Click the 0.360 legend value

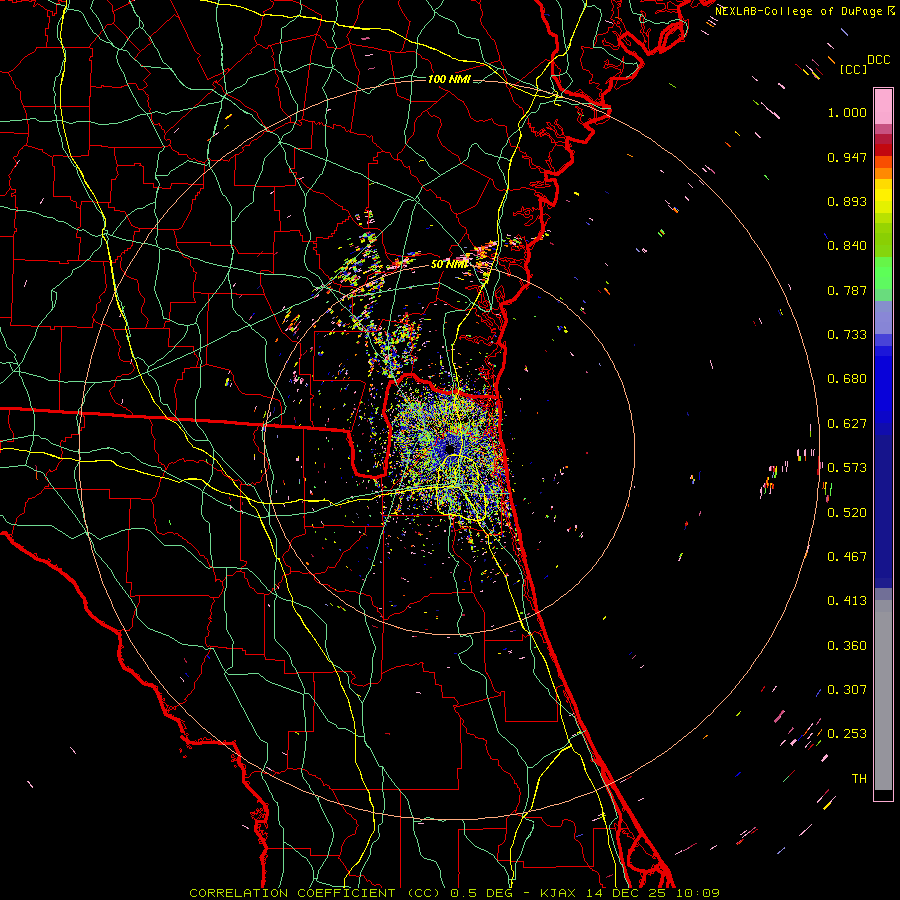point(847,646)
